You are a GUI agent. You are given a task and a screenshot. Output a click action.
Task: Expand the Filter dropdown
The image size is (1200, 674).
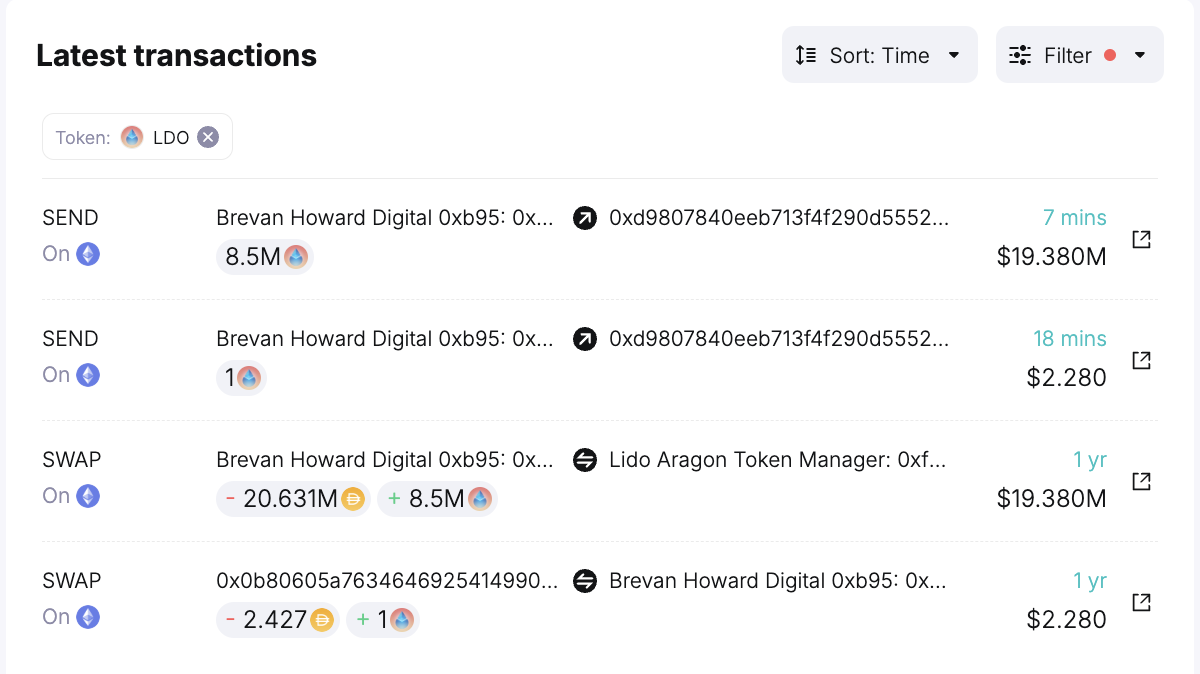(1079, 55)
